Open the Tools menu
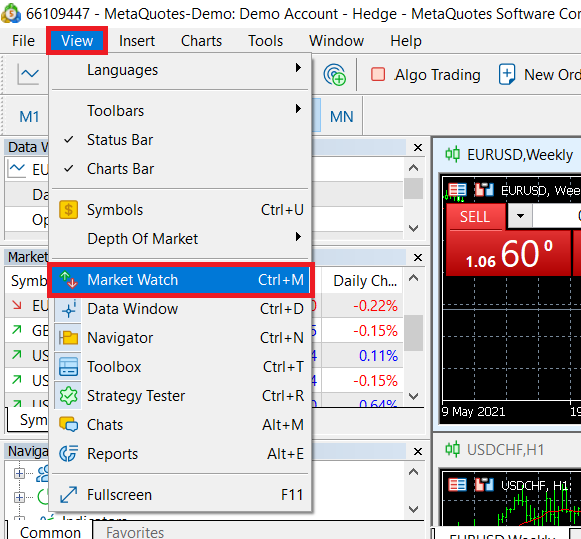Screen dimensions: 581x539 265,41
